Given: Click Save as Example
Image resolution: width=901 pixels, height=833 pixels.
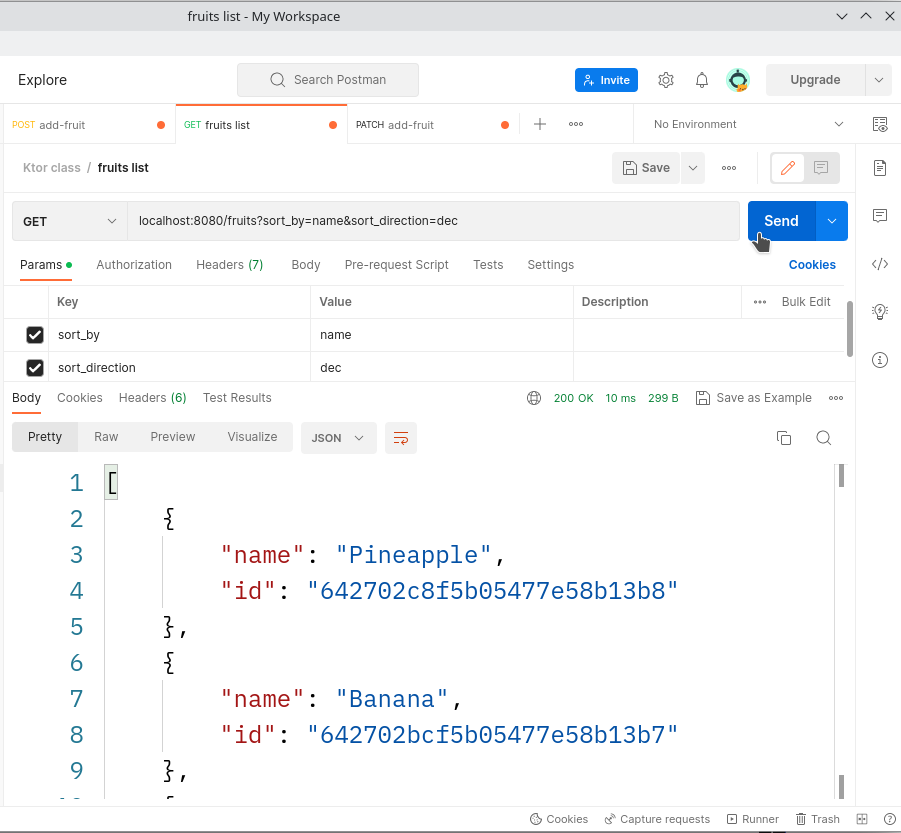Looking at the screenshot, I should pyautogui.click(x=754, y=398).
